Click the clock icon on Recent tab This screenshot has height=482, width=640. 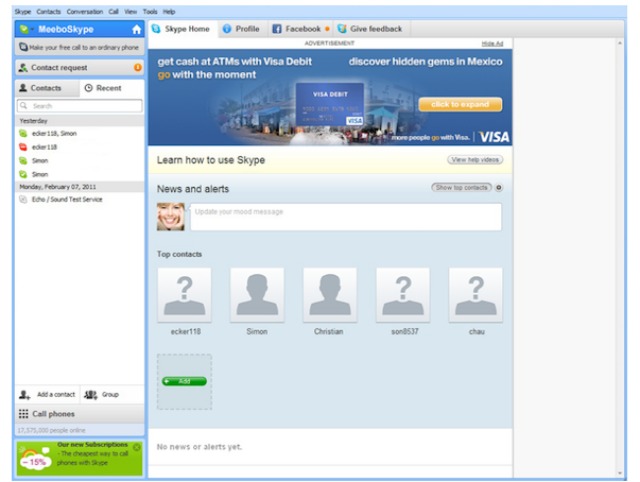point(89,88)
